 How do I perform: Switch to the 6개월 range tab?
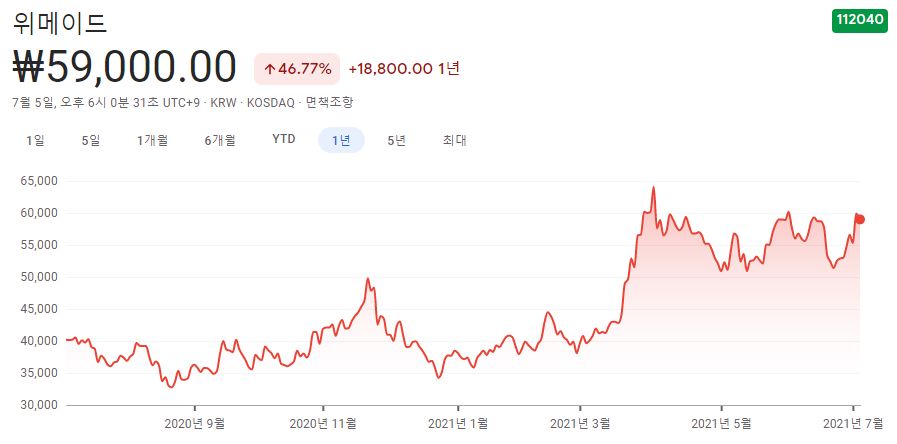(x=220, y=140)
